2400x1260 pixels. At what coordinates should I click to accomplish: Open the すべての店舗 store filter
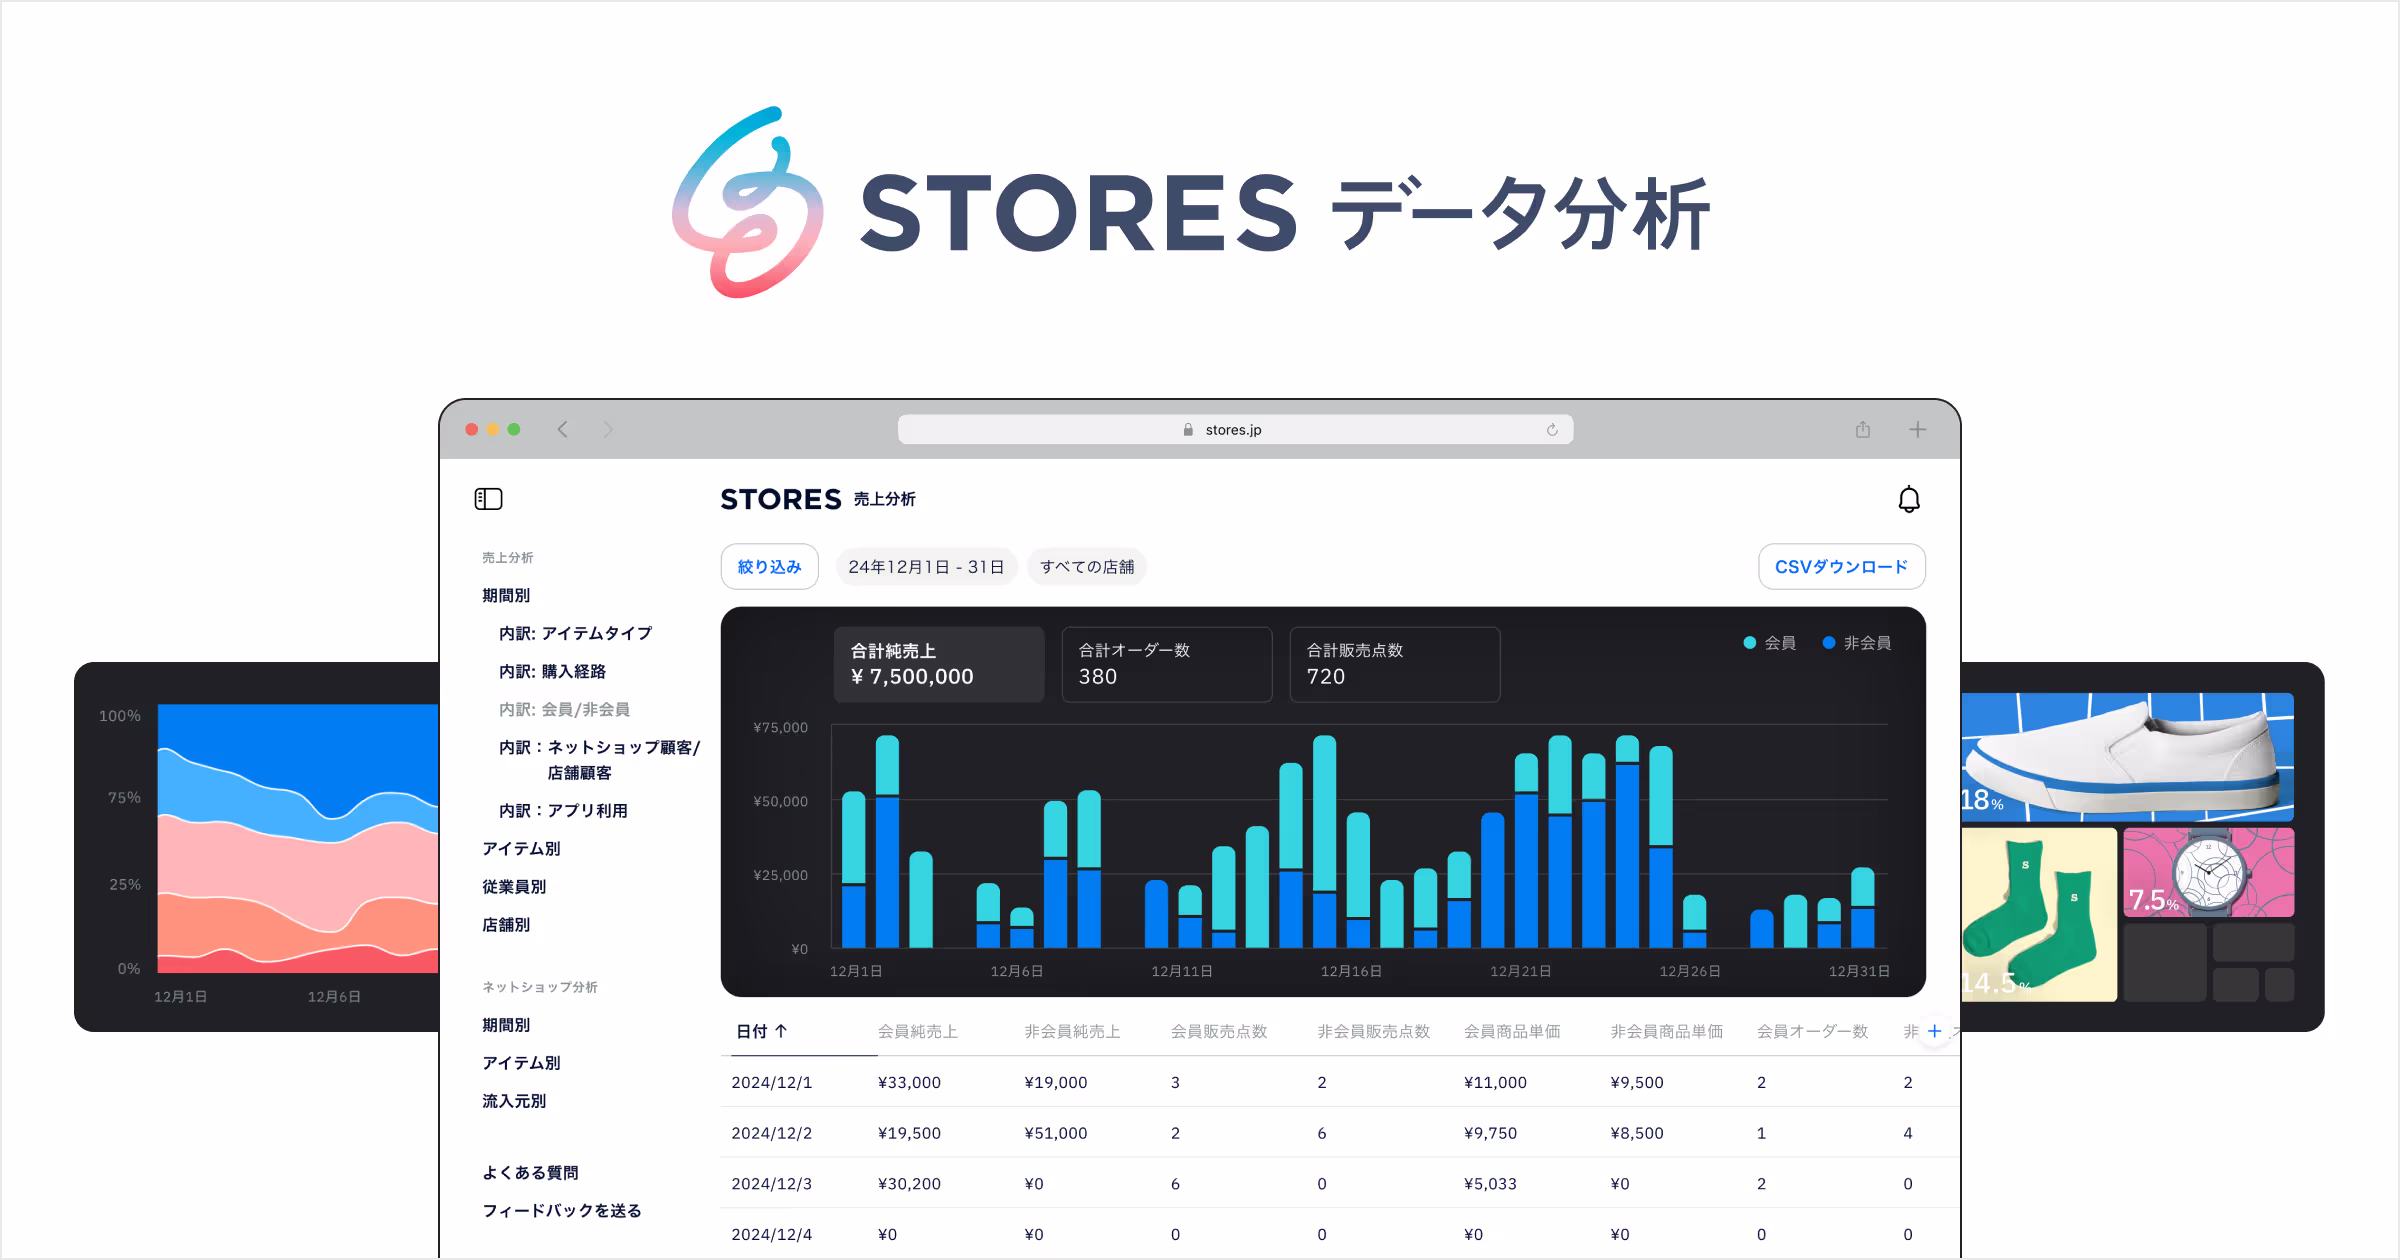pos(1087,567)
